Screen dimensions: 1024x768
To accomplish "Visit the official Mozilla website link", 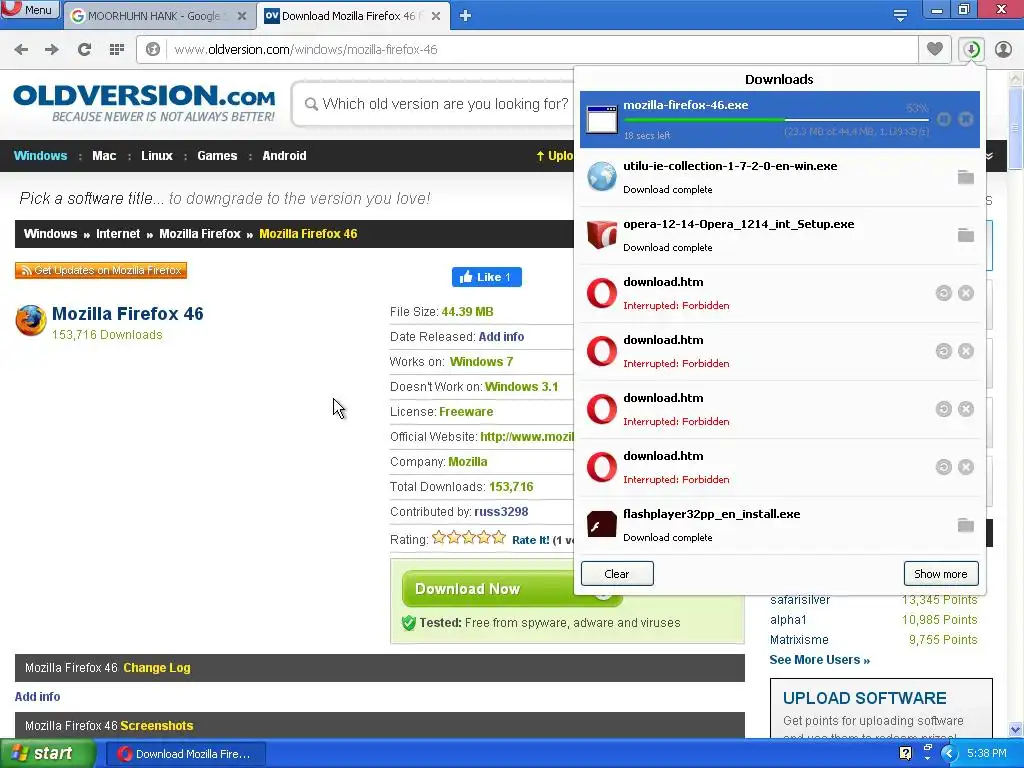I will click(x=527, y=436).
